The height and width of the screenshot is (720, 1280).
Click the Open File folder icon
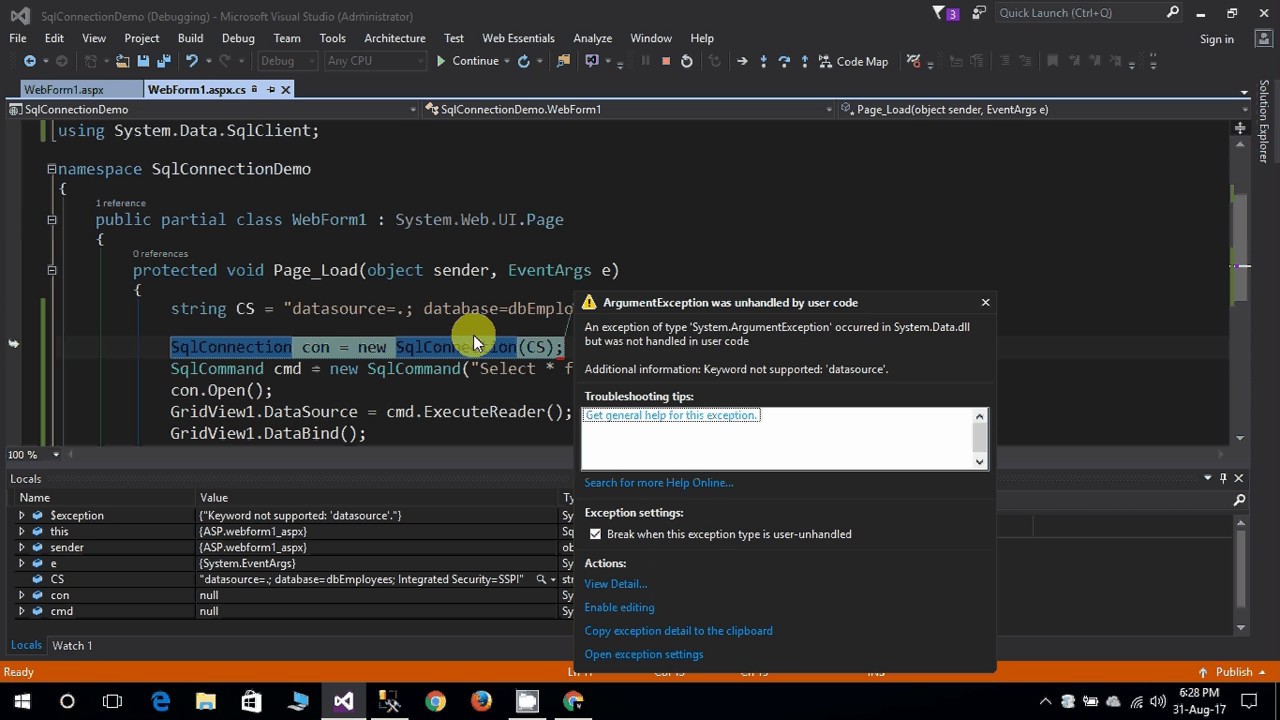122,61
